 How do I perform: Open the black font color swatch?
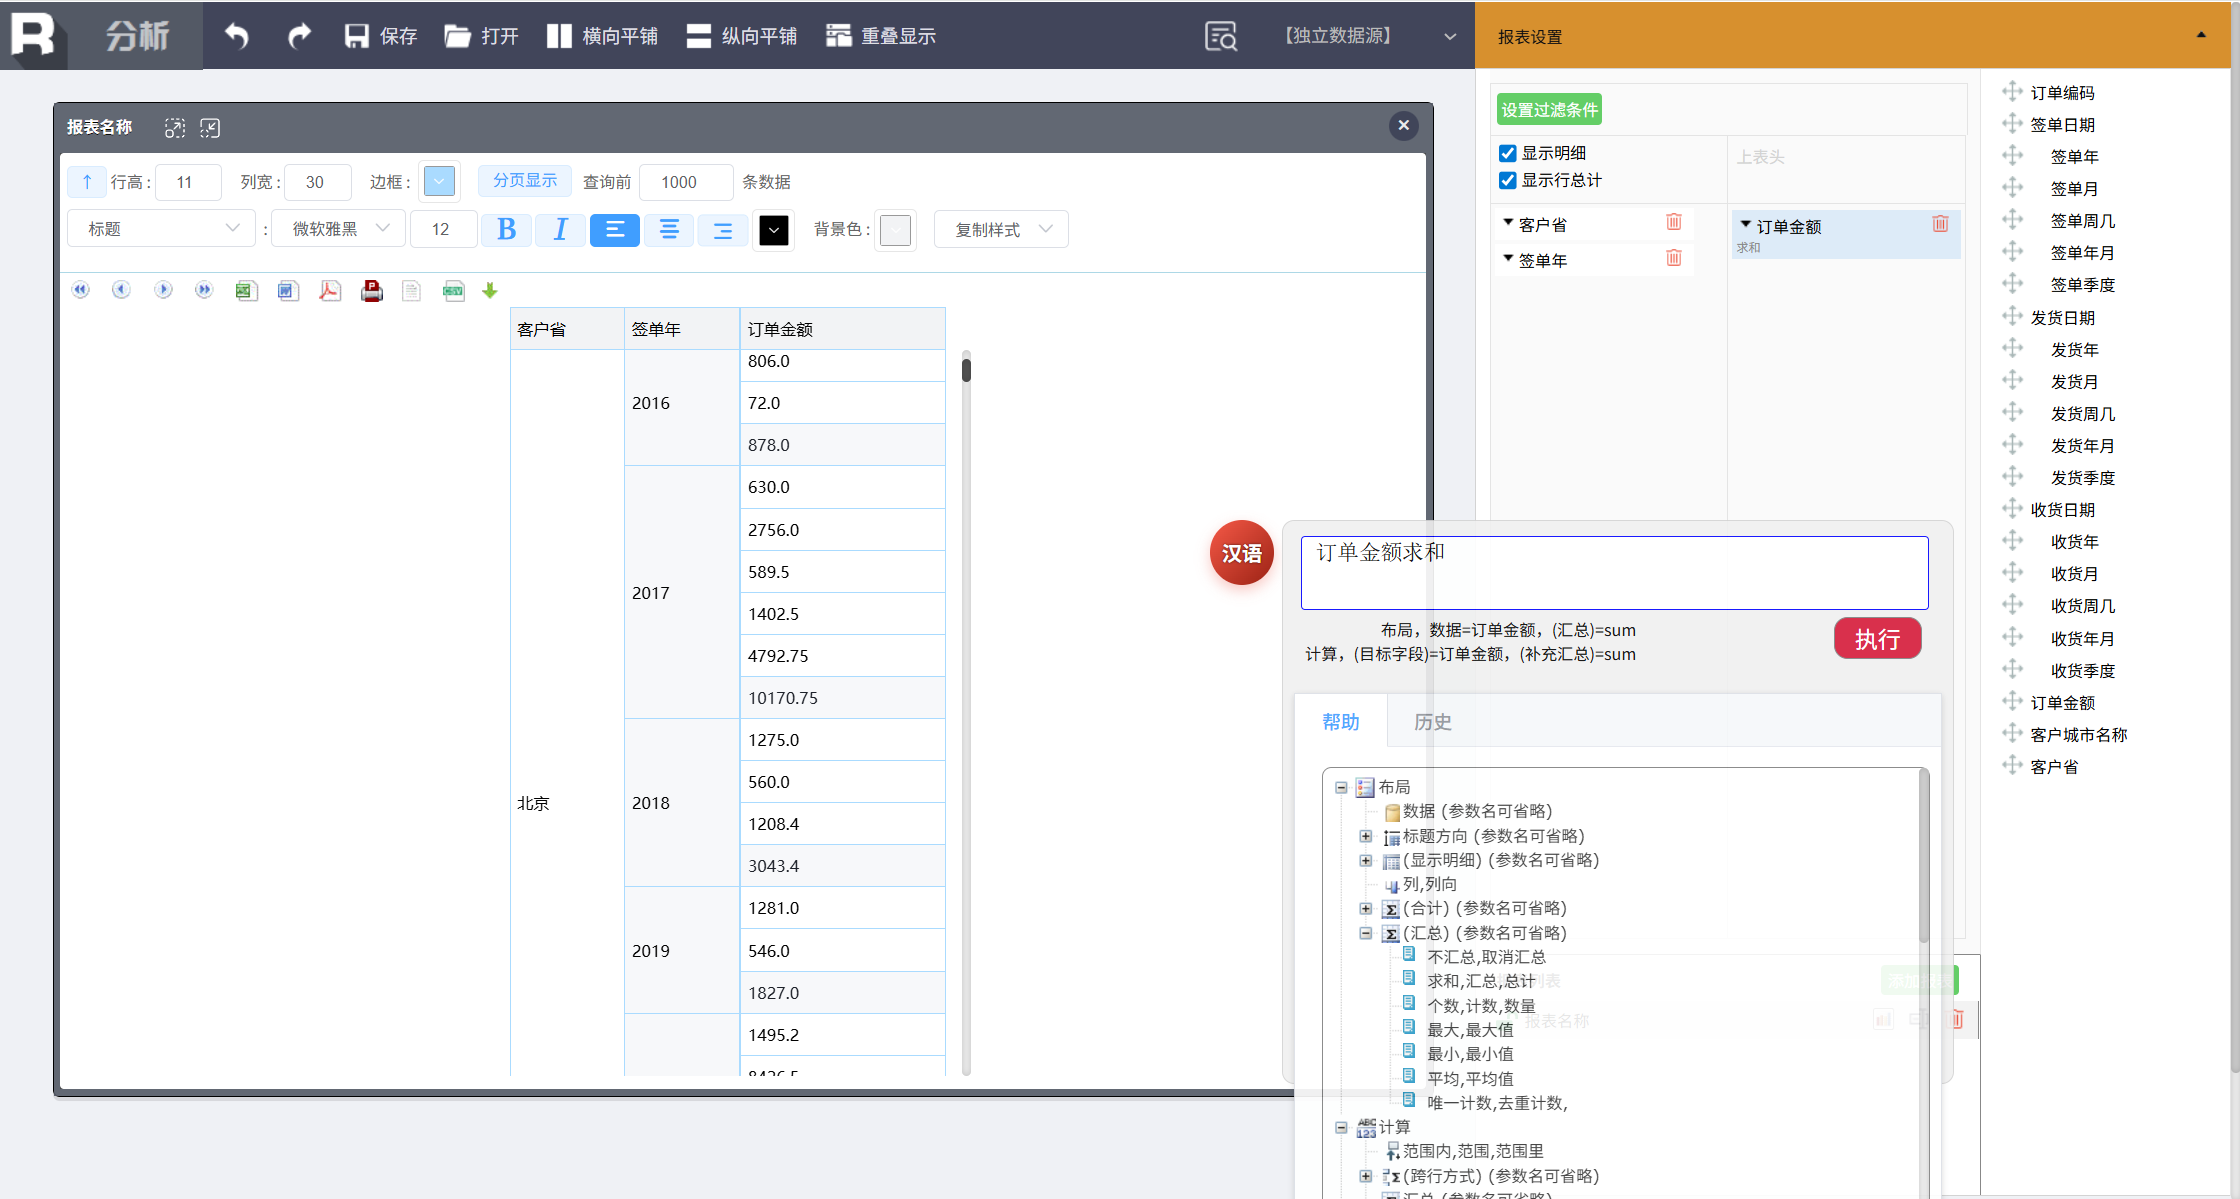(773, 230)
